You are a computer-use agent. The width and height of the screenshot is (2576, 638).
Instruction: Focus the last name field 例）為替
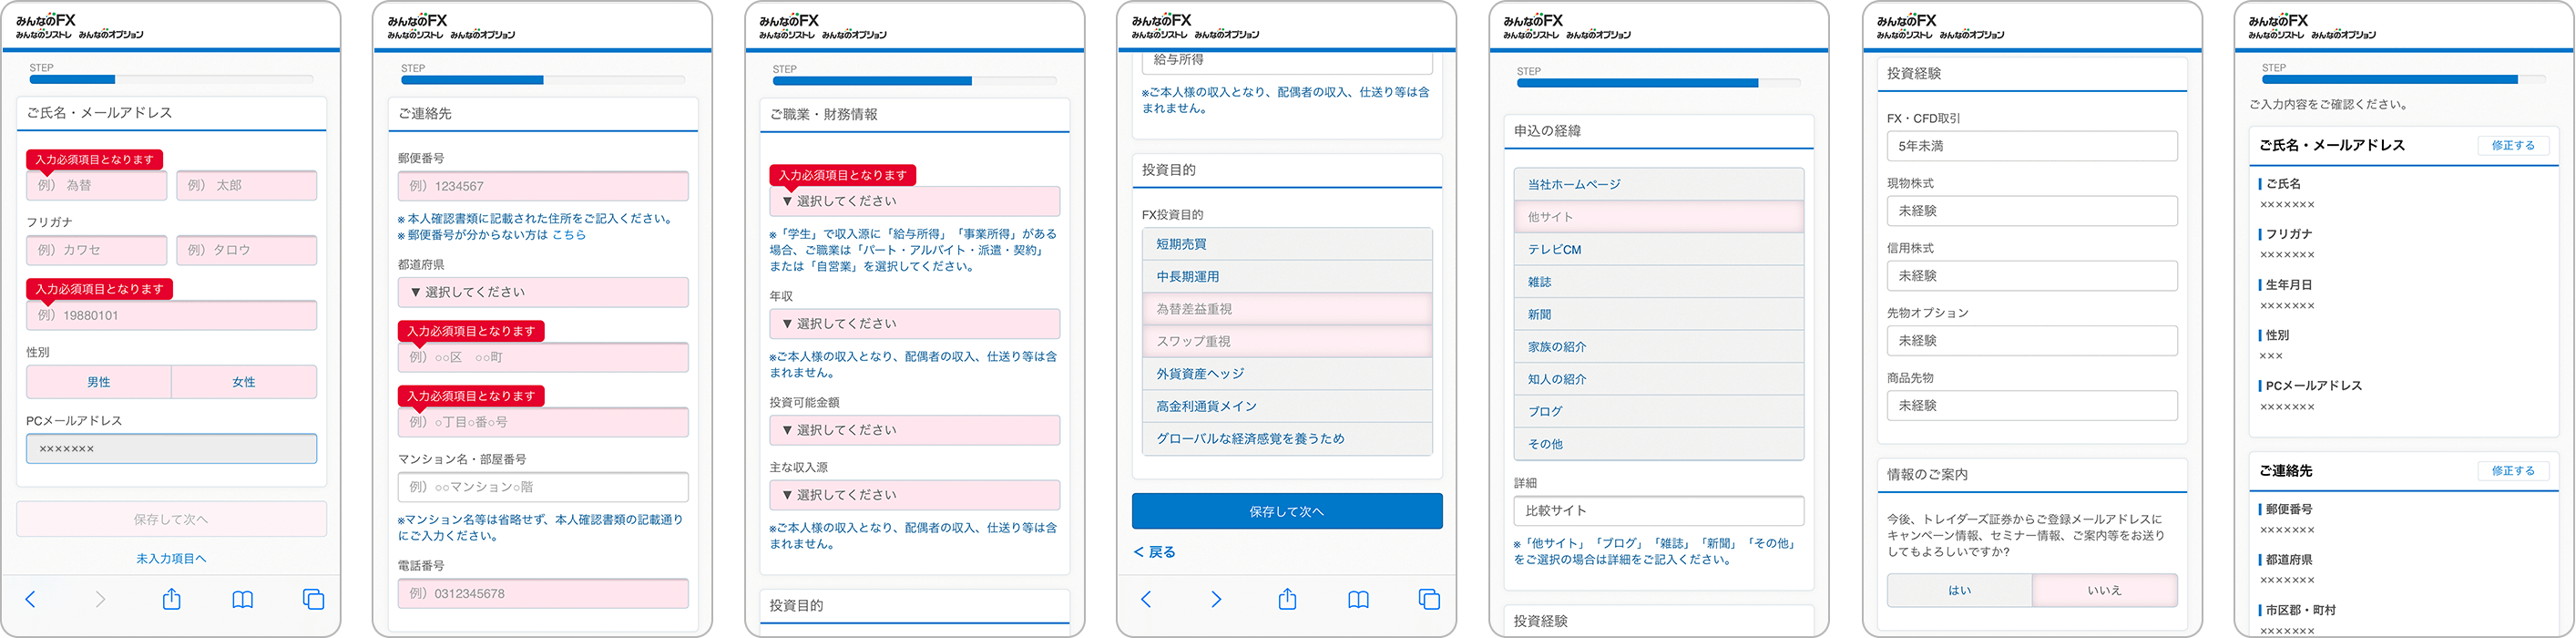pyautogui.click(x=97, y=186)
